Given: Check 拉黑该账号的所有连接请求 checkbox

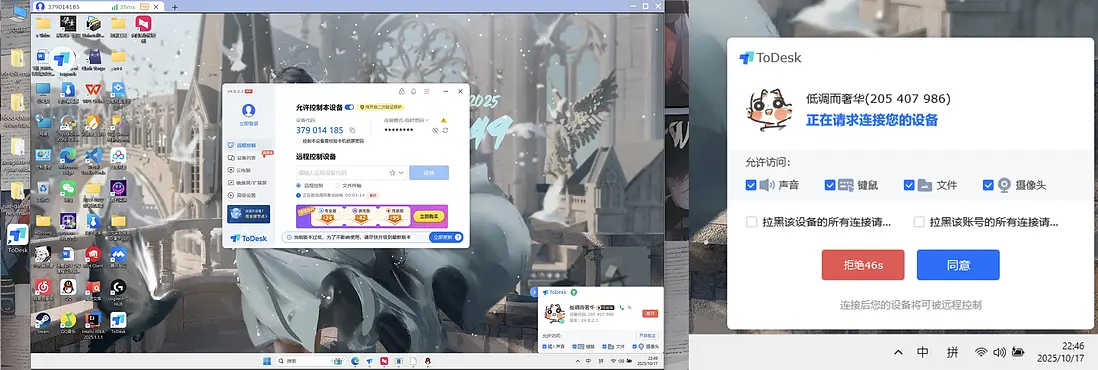Looking at the screenshot, I should [919, 222].
